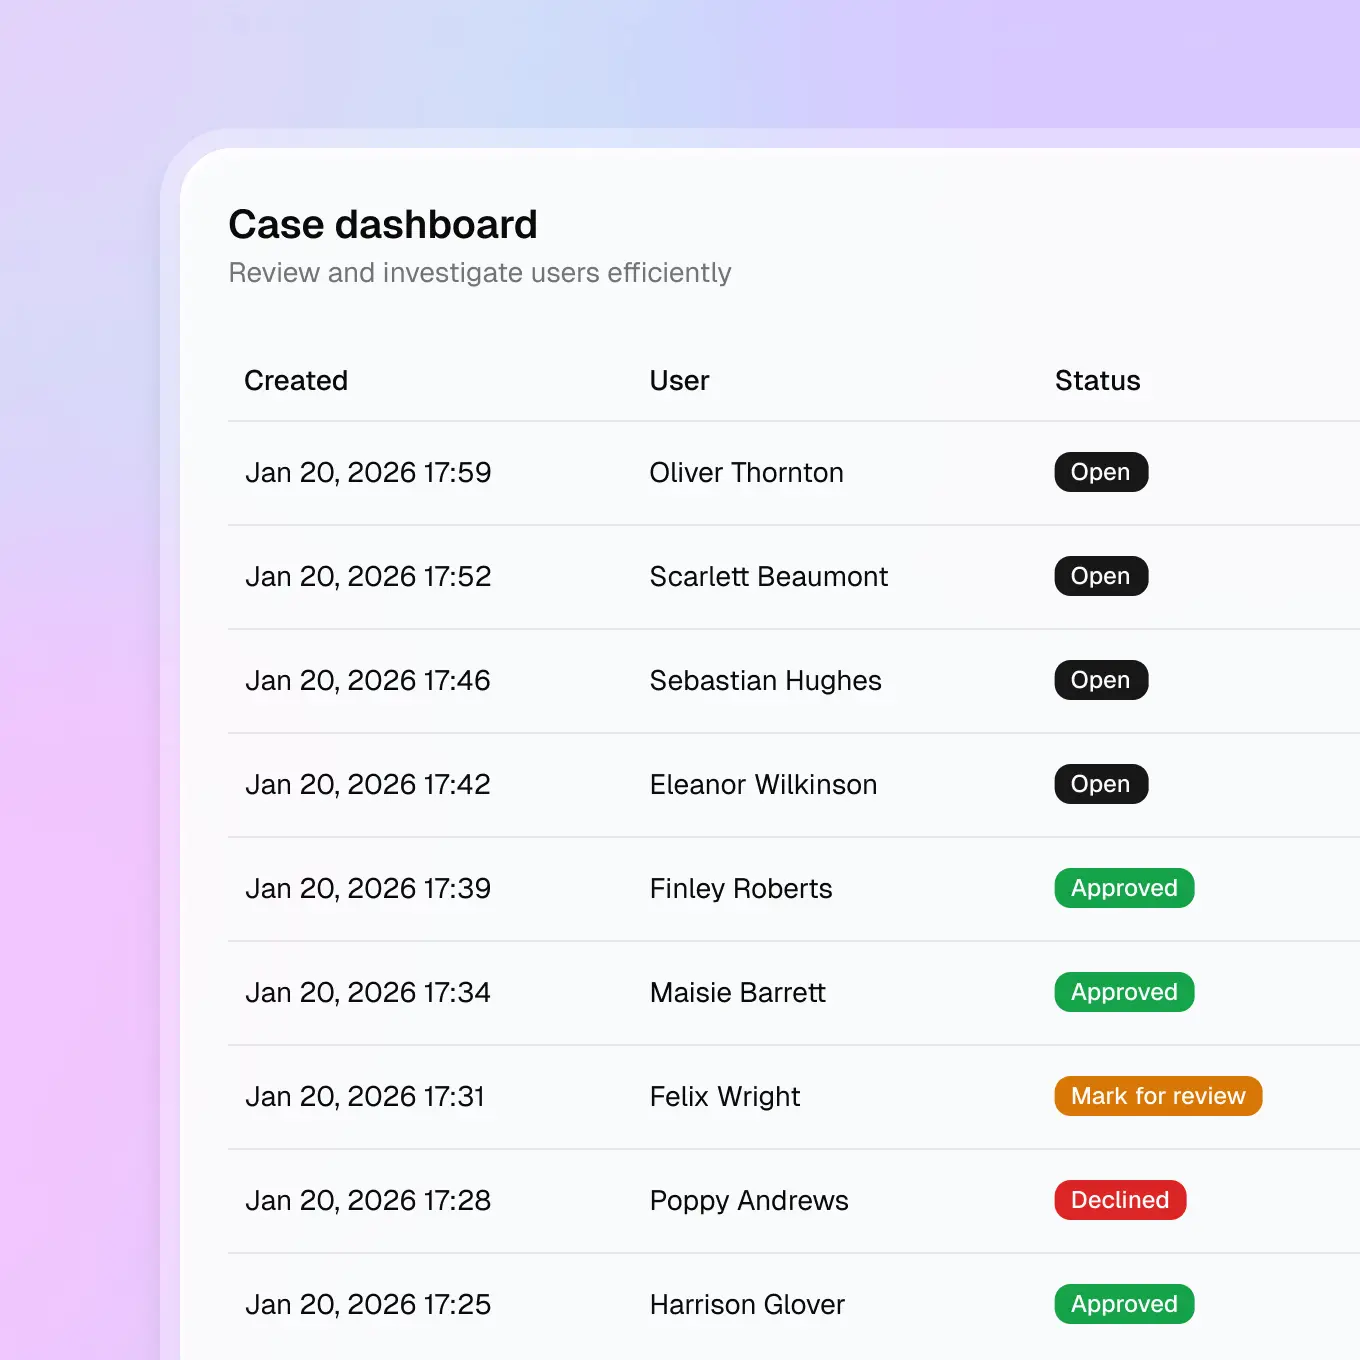Select Maisie Barrett in the table
Image resolution: width=1360 pixels, height=1360 pixels.
tap(737, 993)
